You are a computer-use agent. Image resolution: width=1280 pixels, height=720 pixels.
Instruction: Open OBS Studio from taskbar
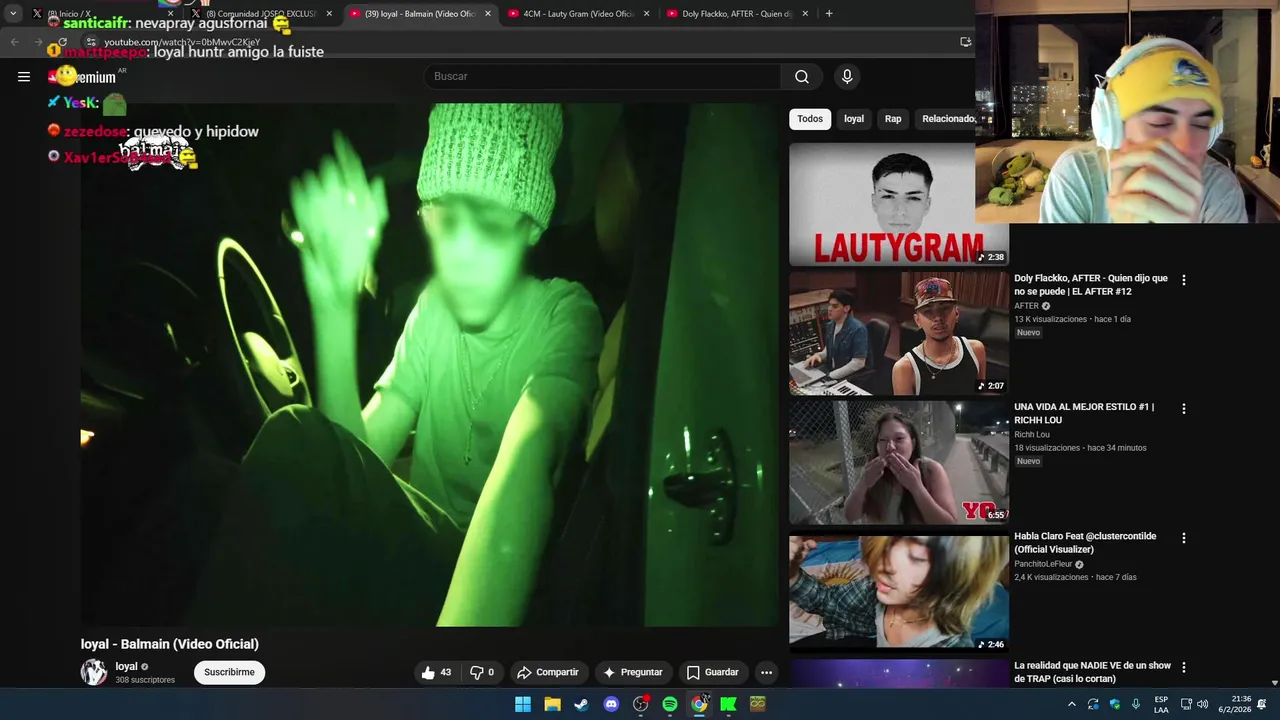click(x=640, y=704)
